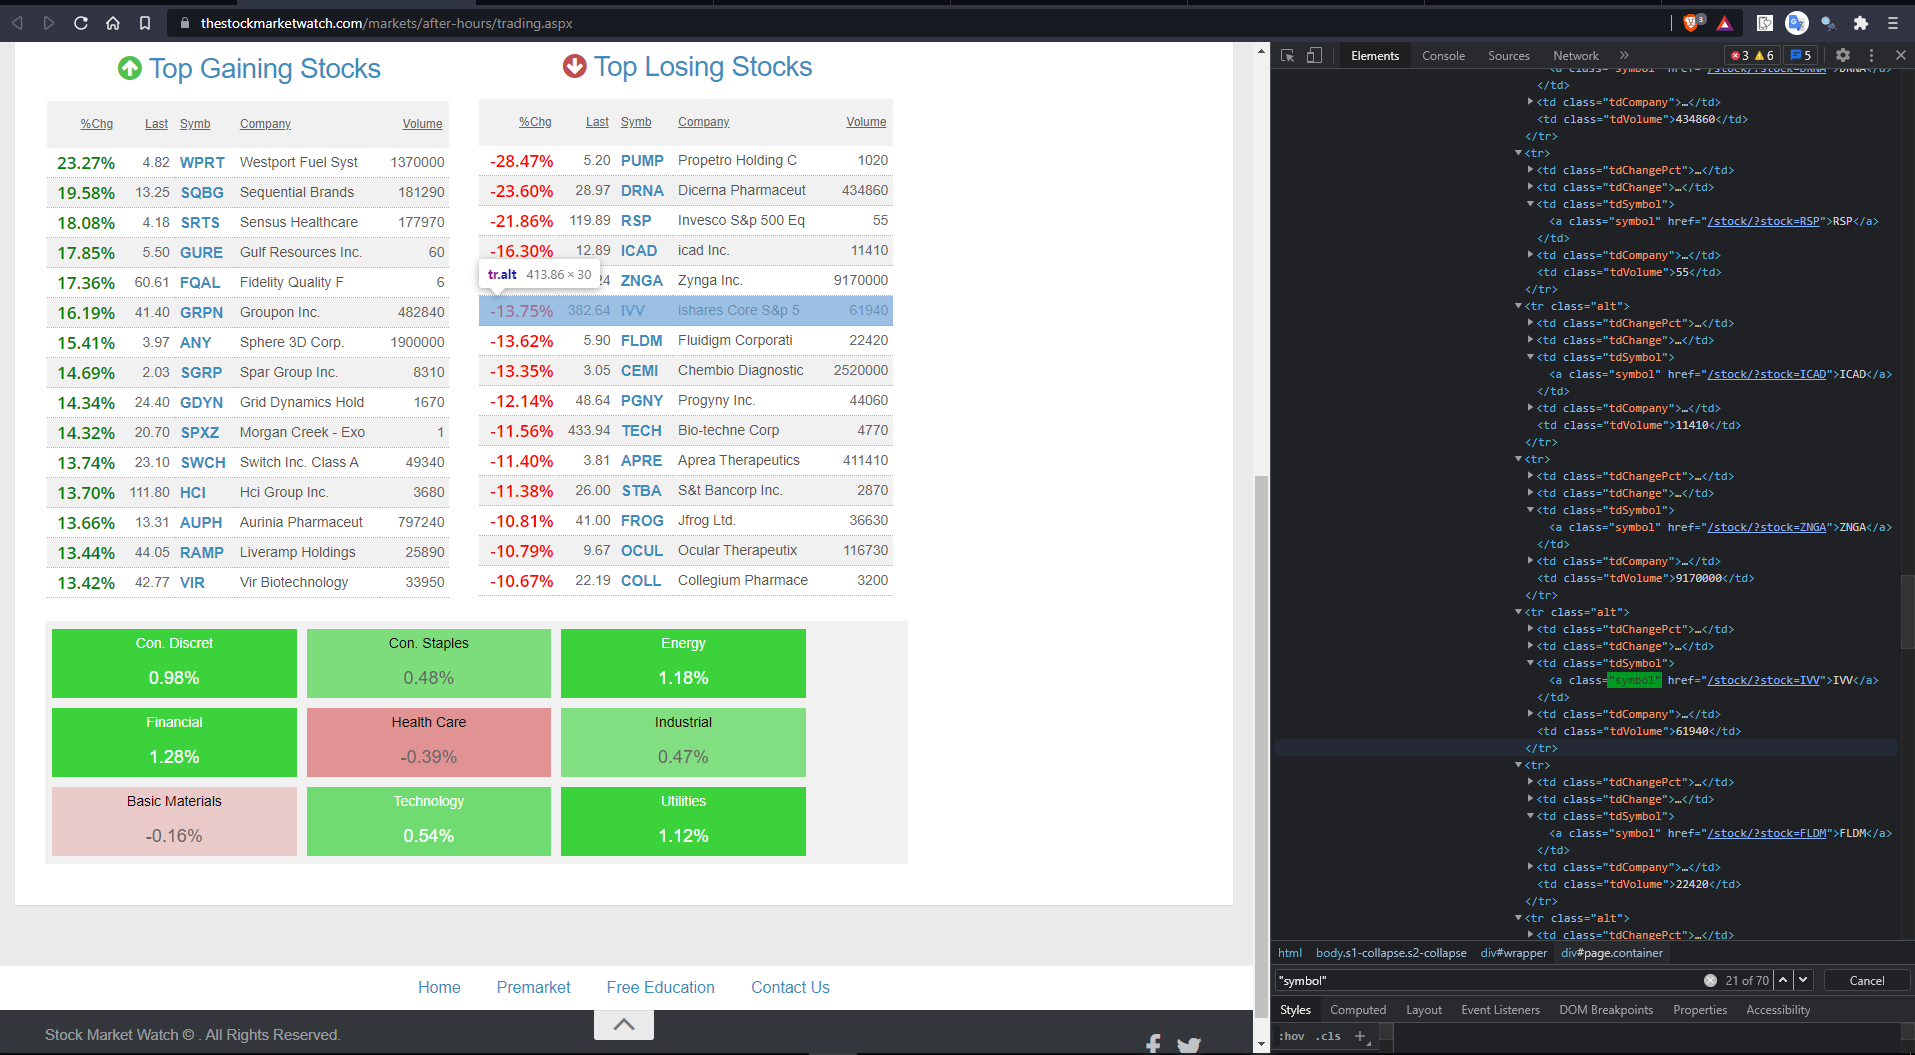Click the browser back arrow
1915x1055 pixels.
[17, 23]
